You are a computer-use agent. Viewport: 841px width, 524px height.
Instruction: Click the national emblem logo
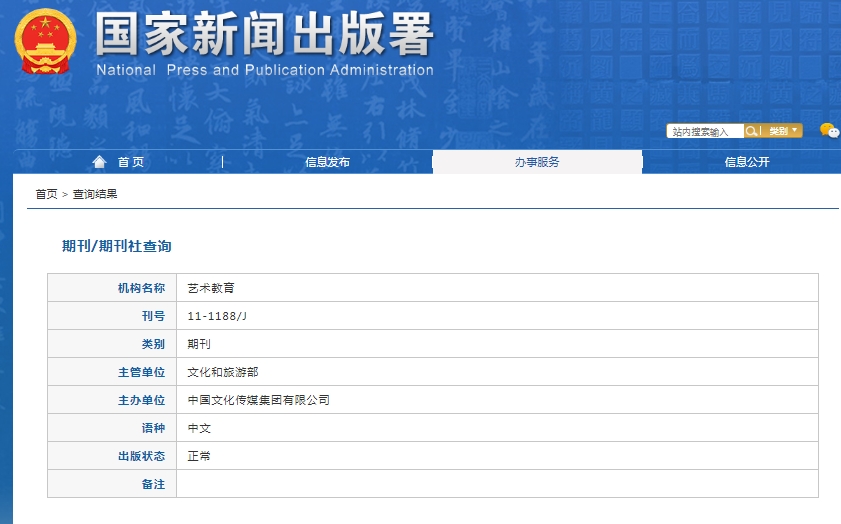click(46, 42)
